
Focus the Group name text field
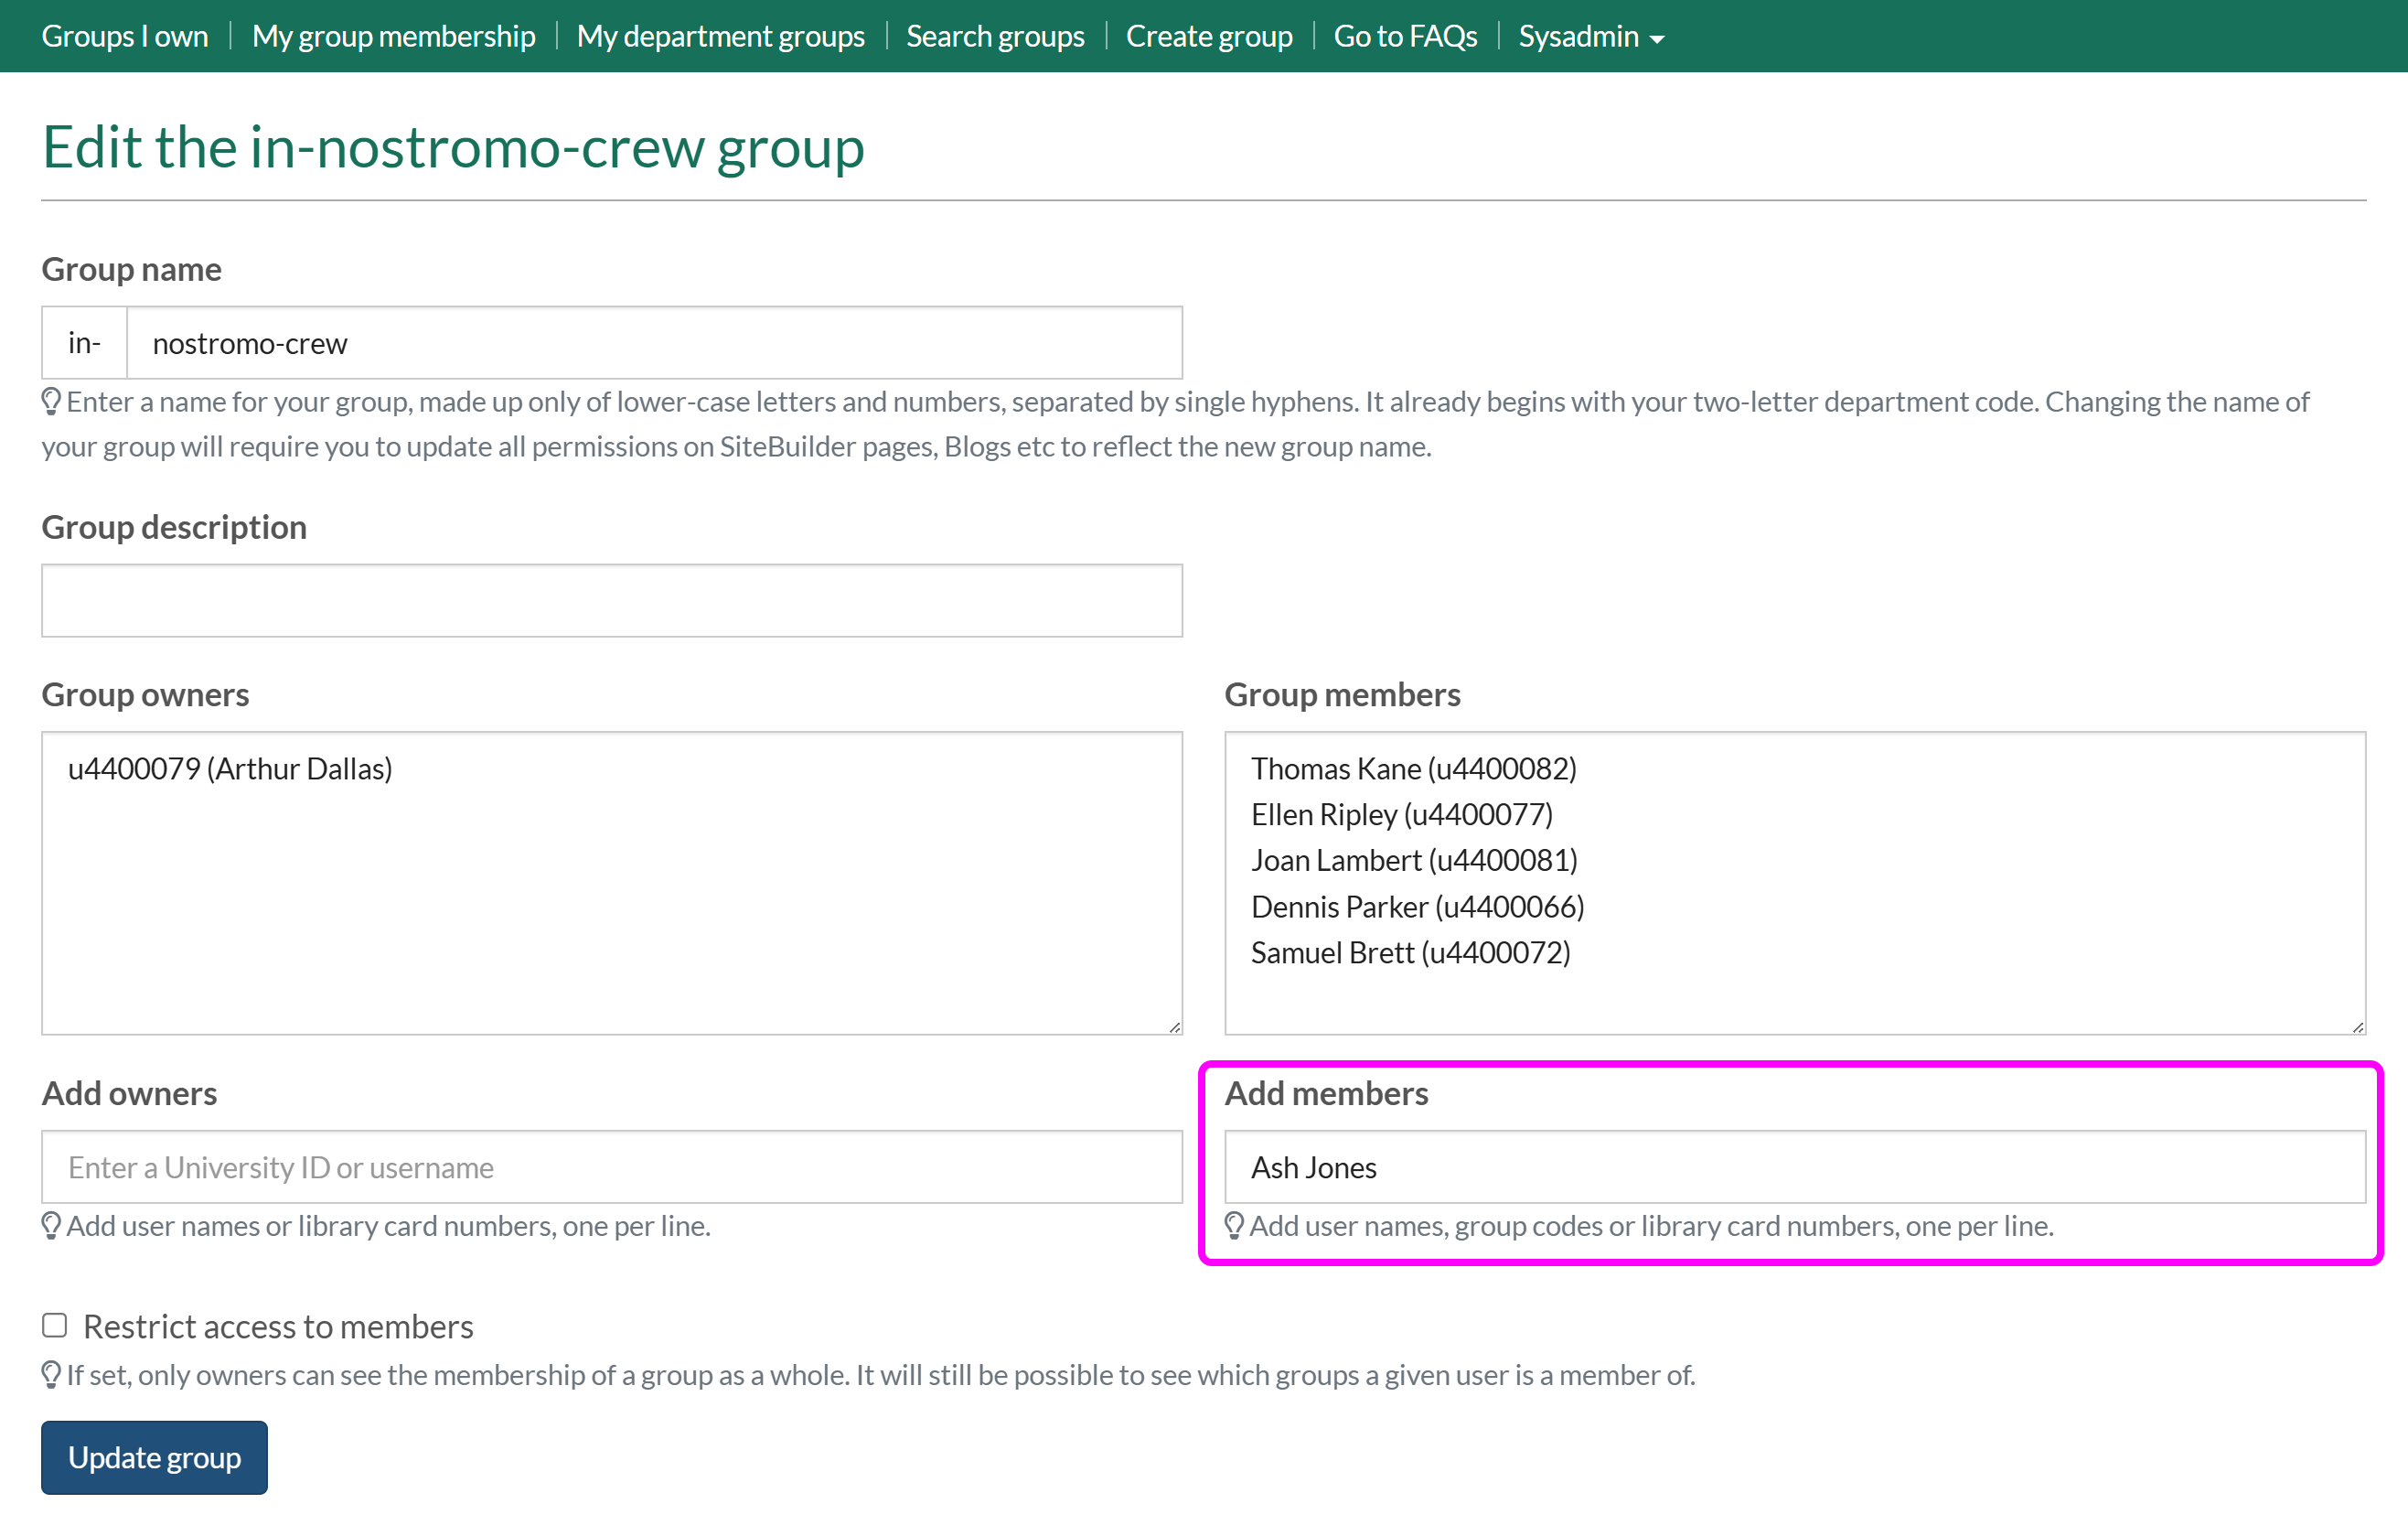click(x=654, y=344)
